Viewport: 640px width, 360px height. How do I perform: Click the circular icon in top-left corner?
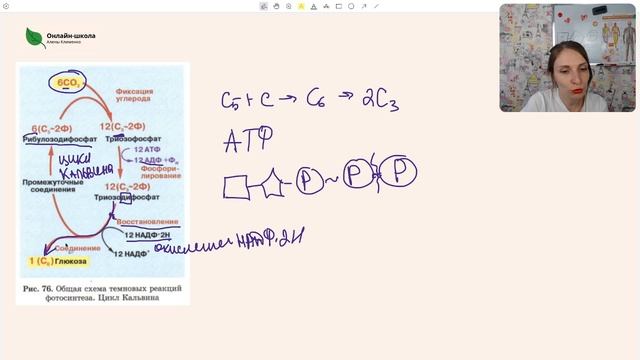(x=6, y=6)
